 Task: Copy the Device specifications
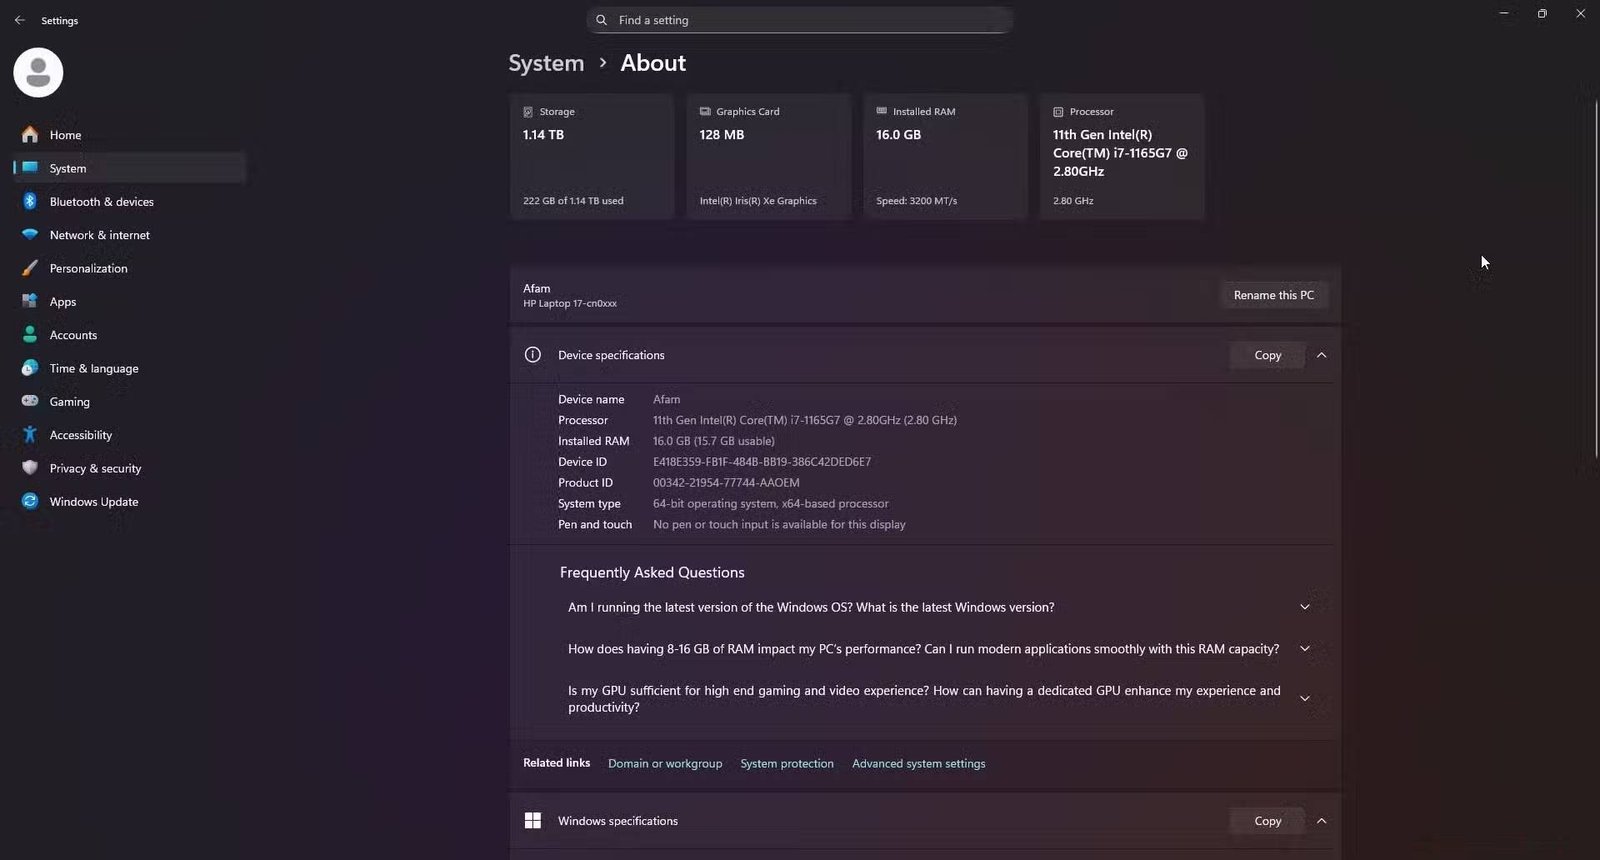pos(1267,355)
